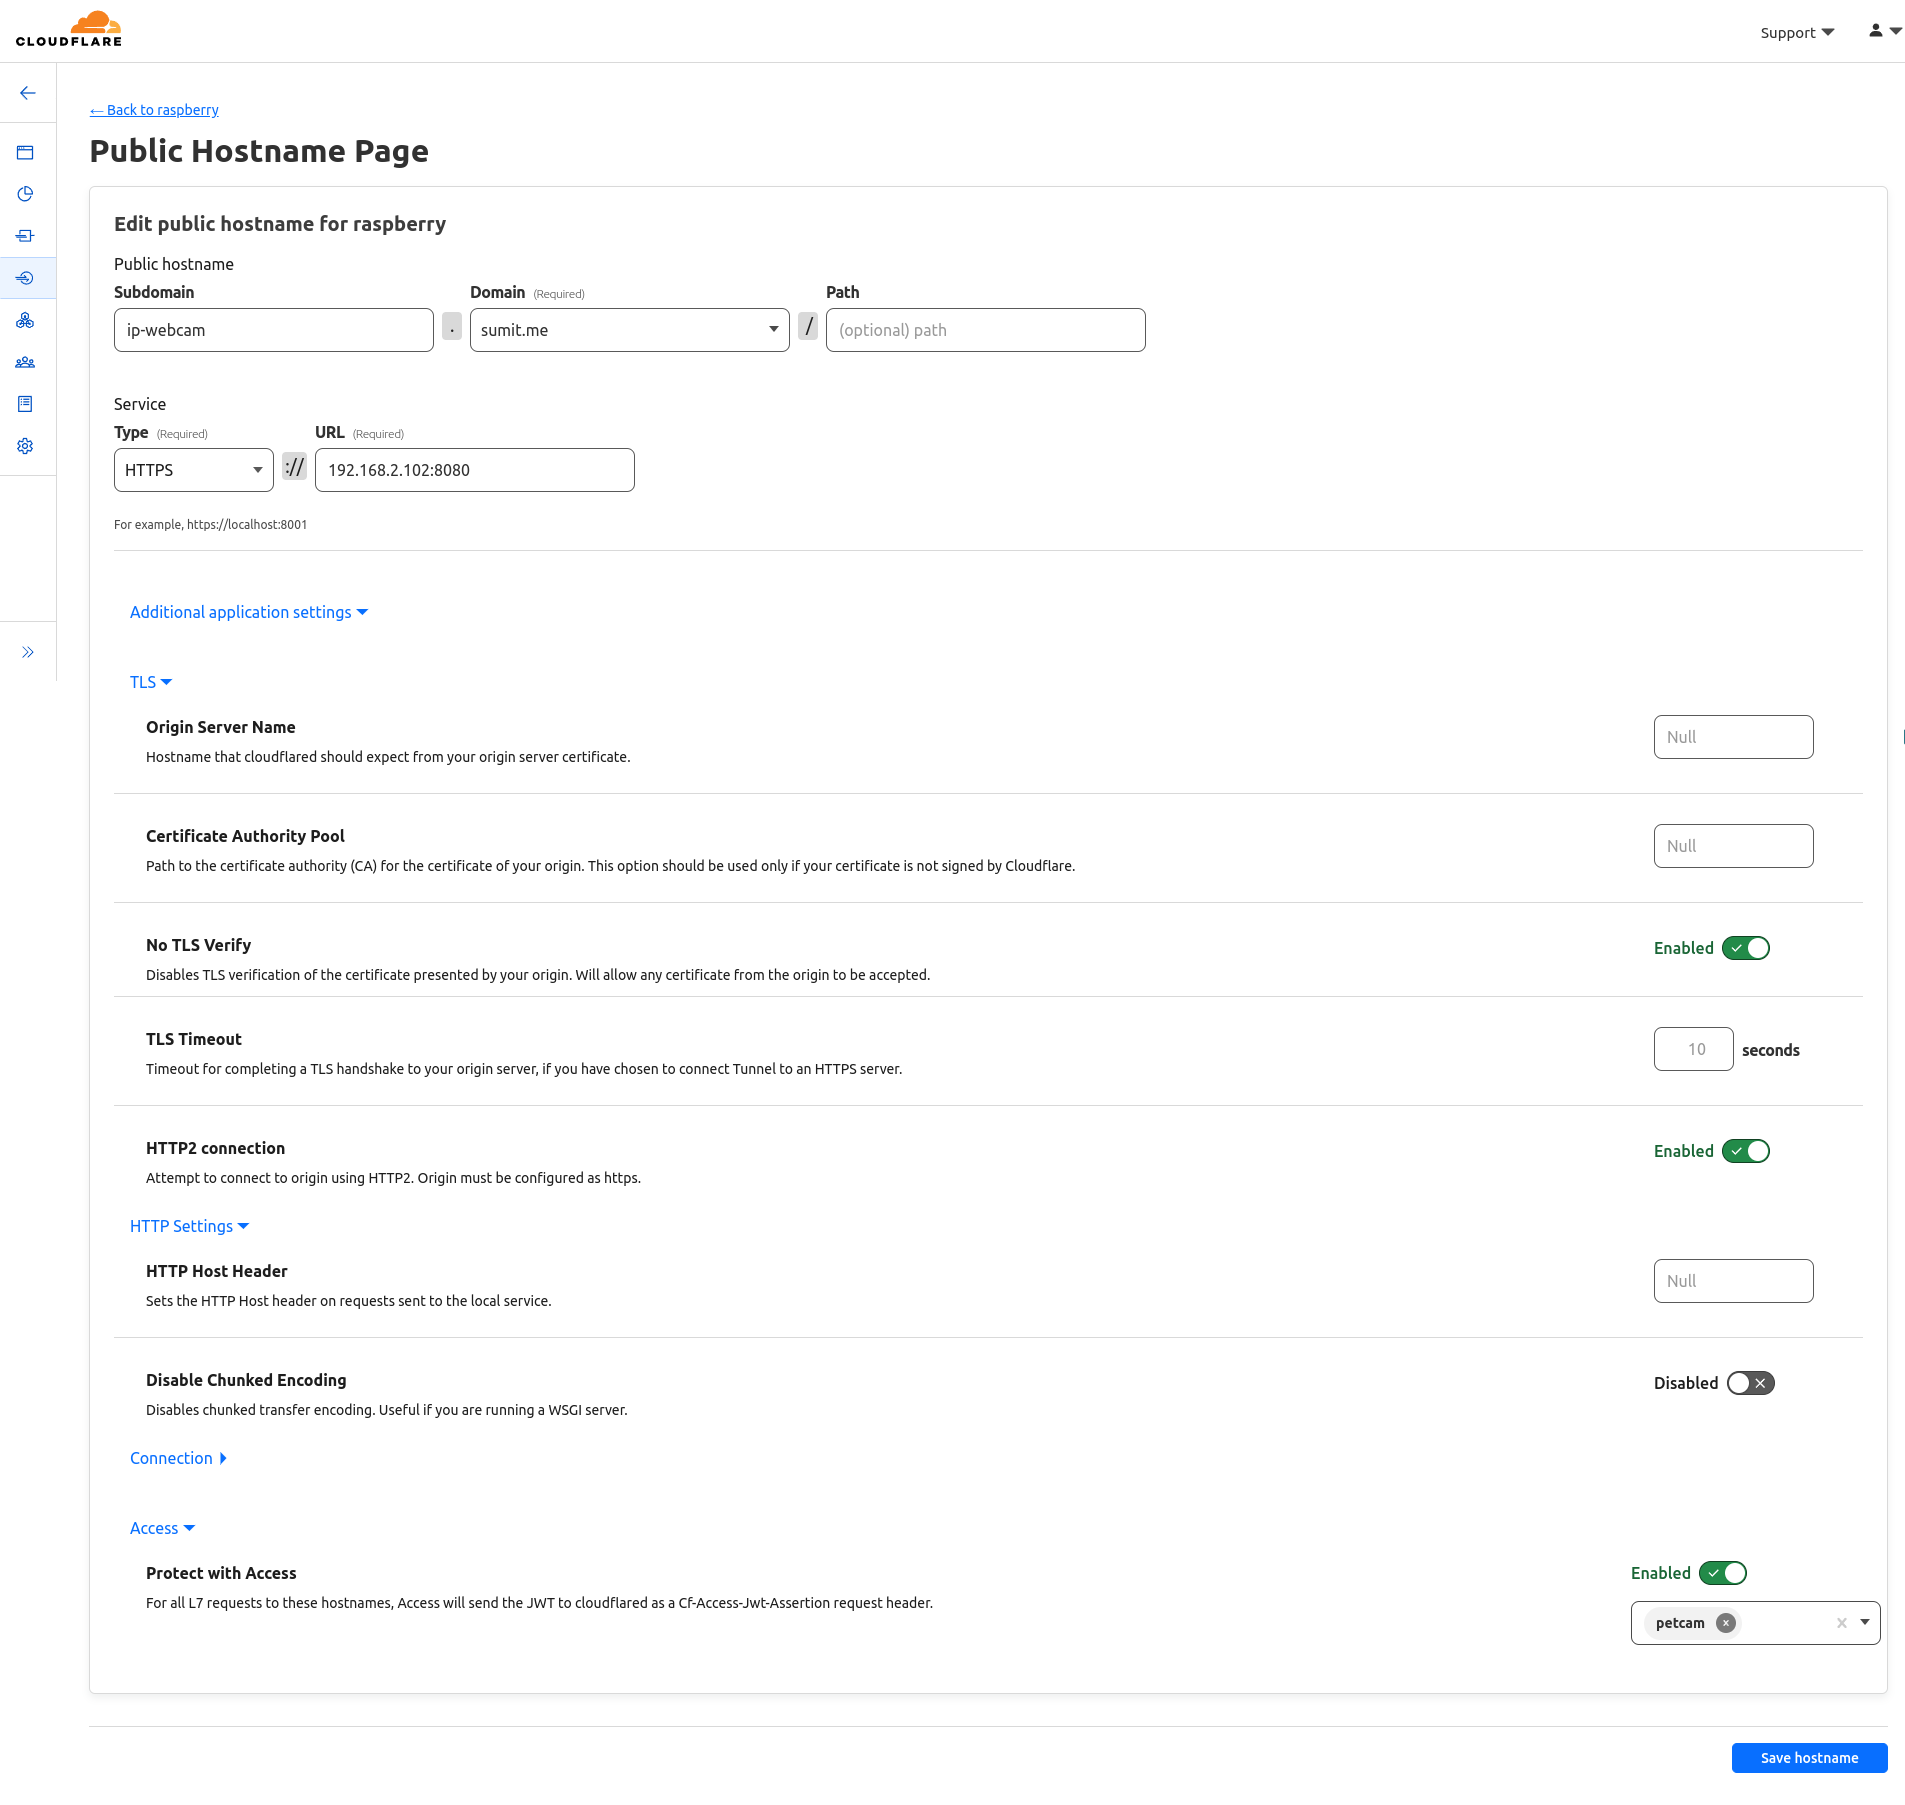Open the Access arrow-in-circle sidebar icon
This screenshot has width=1905, height=1805.
(25, 278)
